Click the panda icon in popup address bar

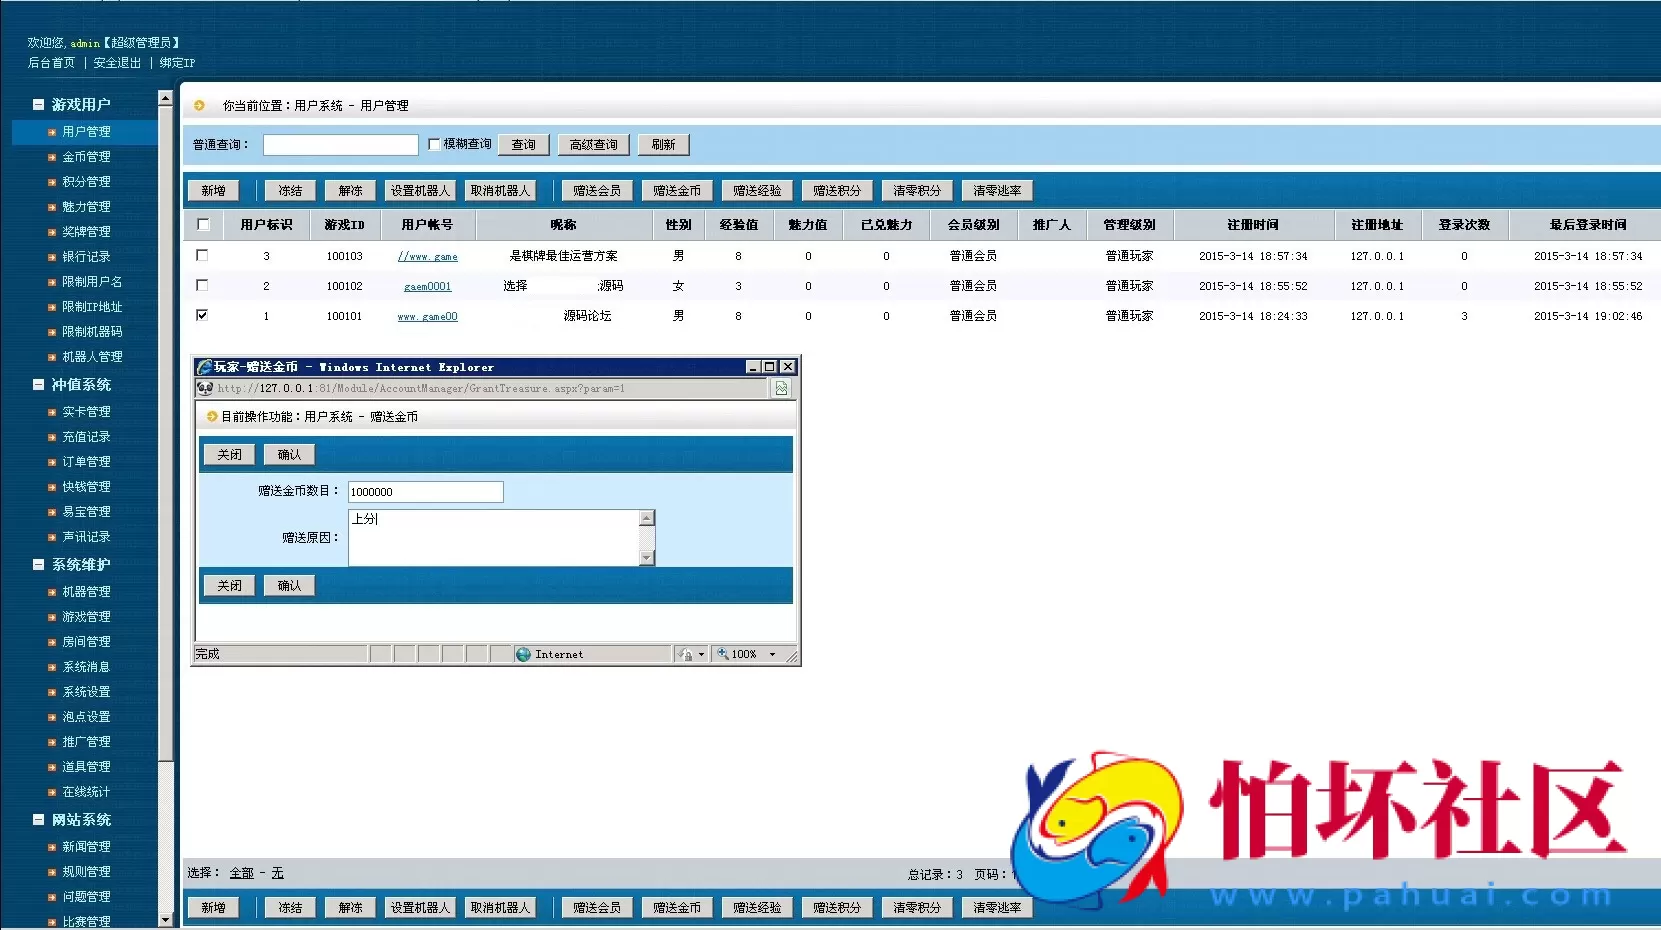(x=205, y=388)
